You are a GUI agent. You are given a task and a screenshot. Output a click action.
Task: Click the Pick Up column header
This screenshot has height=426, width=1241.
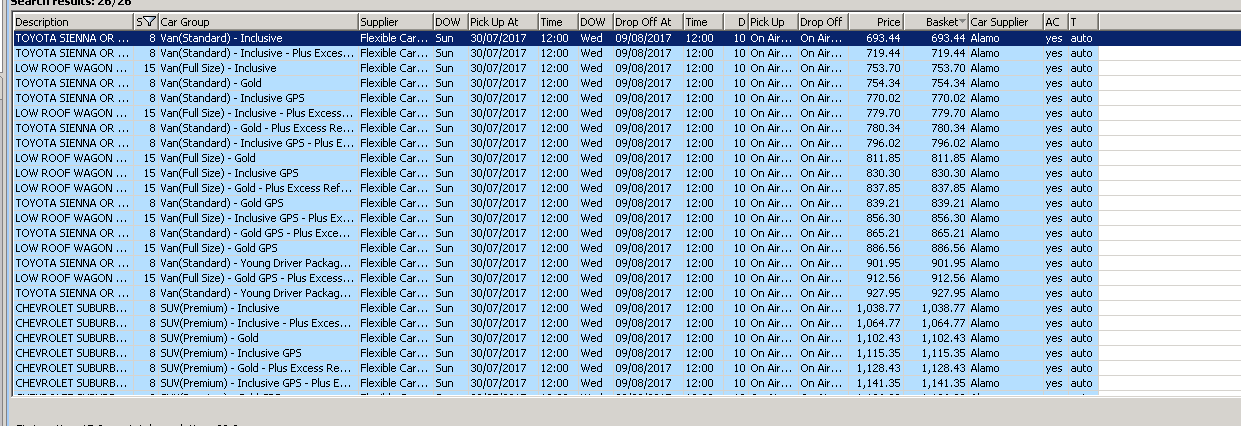[772, 22]
